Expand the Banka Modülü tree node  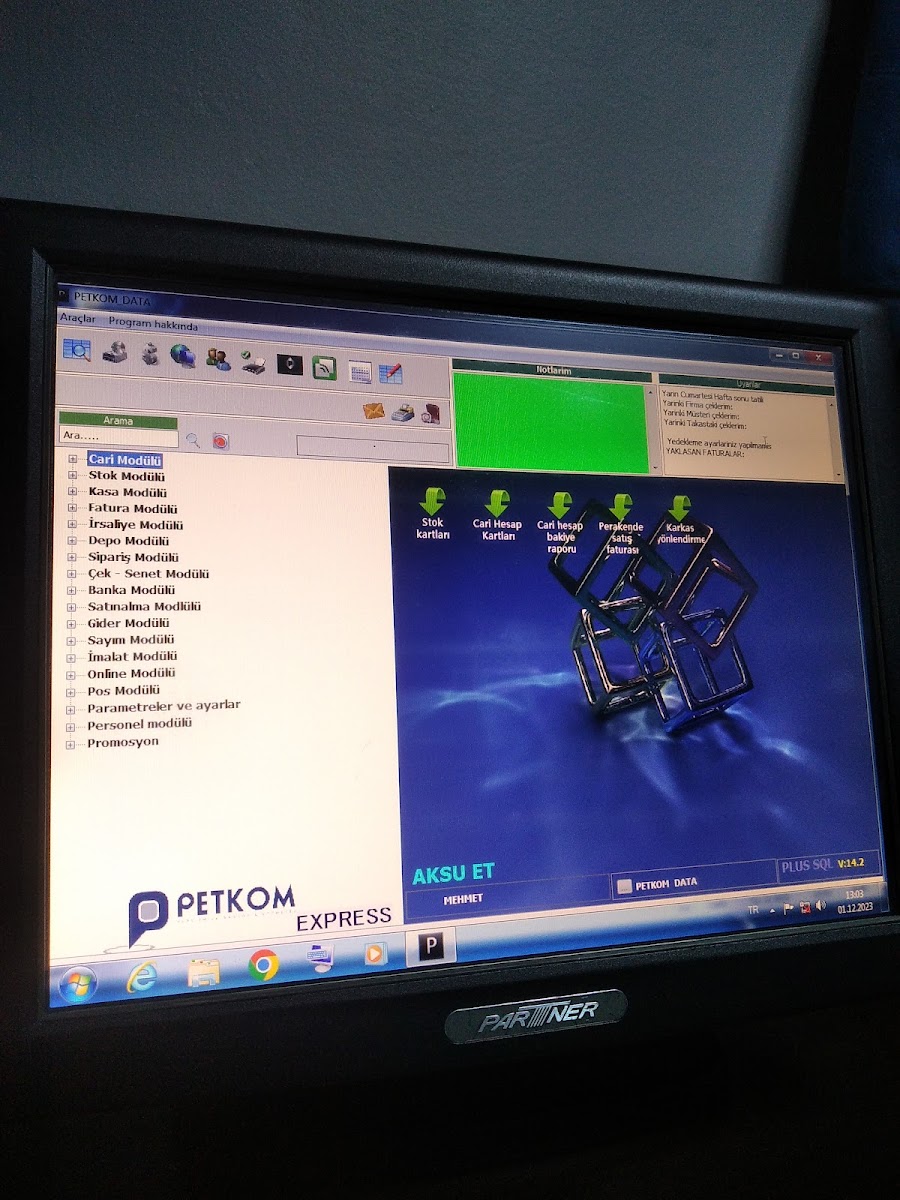pos(72,591)
